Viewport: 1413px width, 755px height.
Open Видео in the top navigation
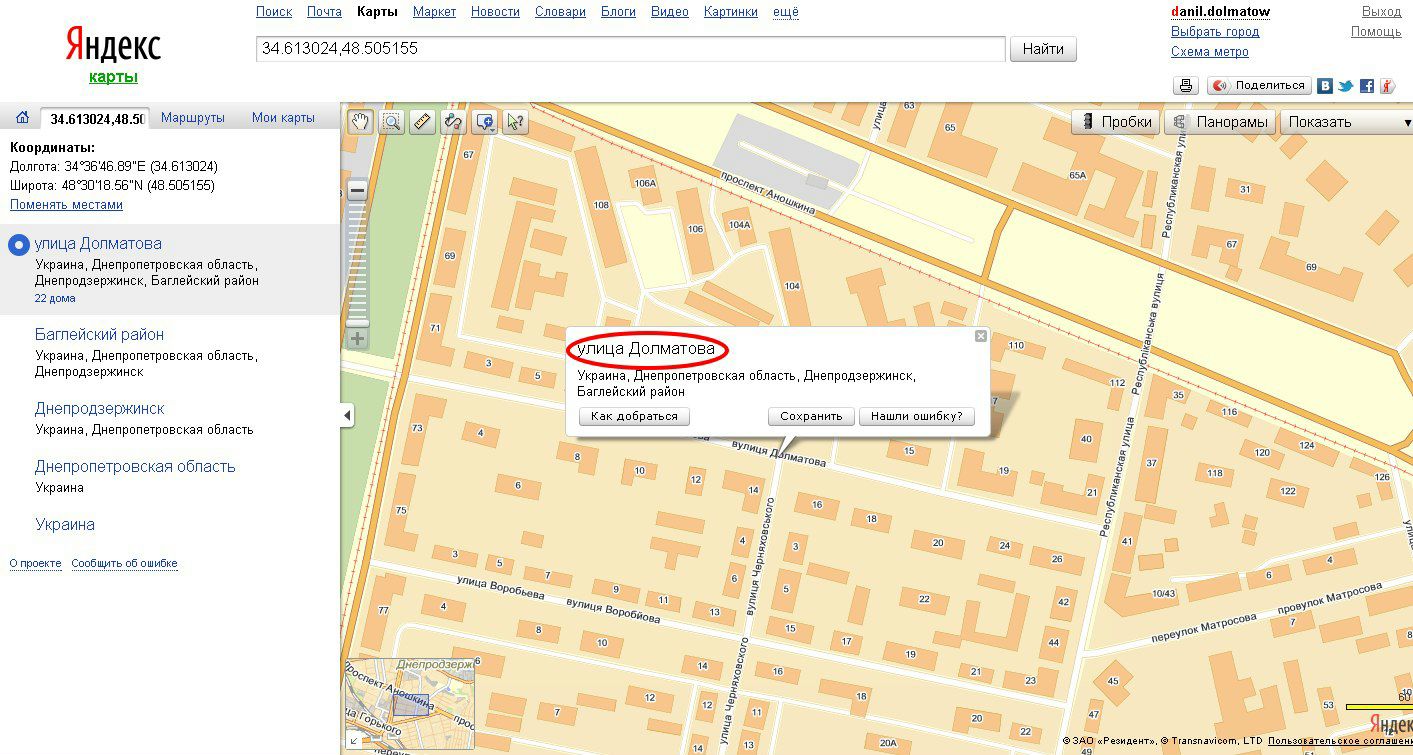pyautogui.click(x=670, y=12)
